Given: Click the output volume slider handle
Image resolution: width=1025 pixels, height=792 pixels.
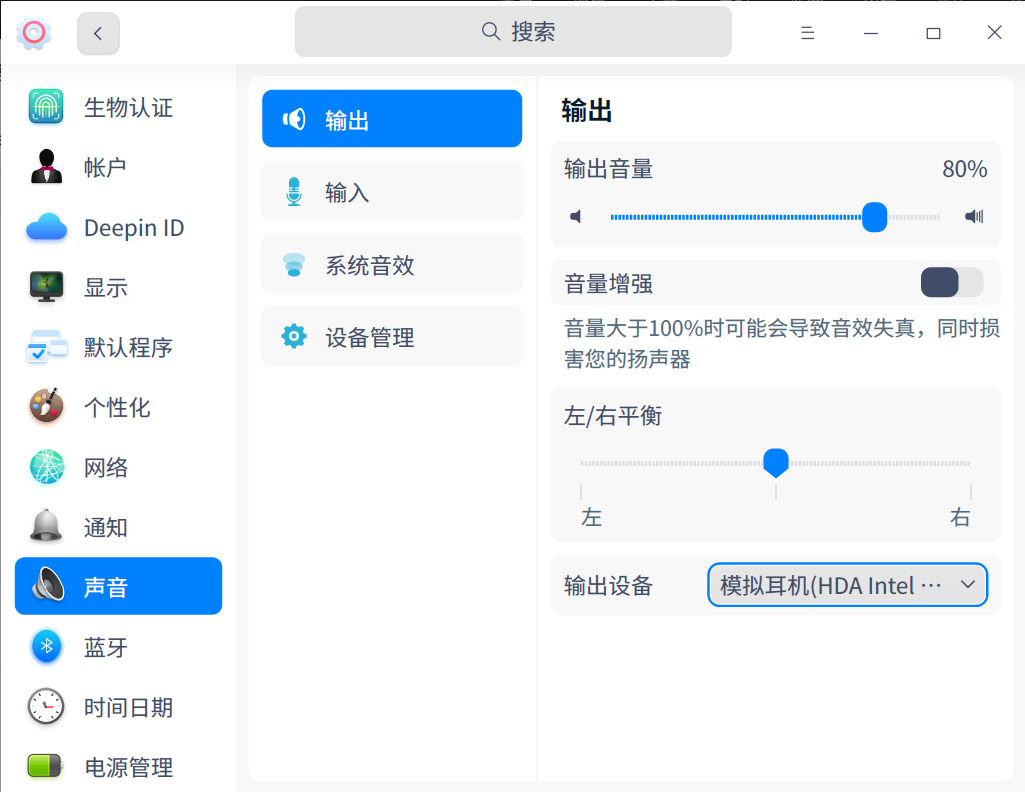Looking at the screenshot, I should (875, 216).
